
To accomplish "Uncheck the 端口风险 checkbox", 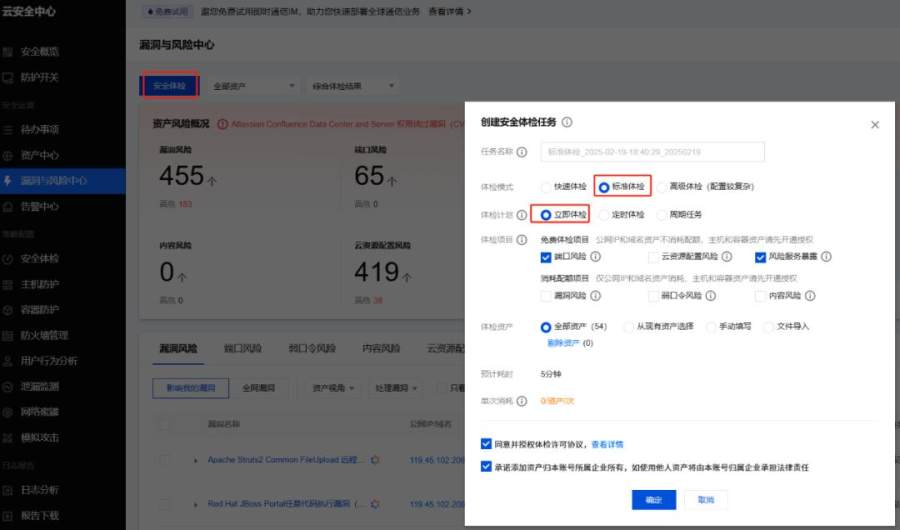I will click(x=546, y=257).
